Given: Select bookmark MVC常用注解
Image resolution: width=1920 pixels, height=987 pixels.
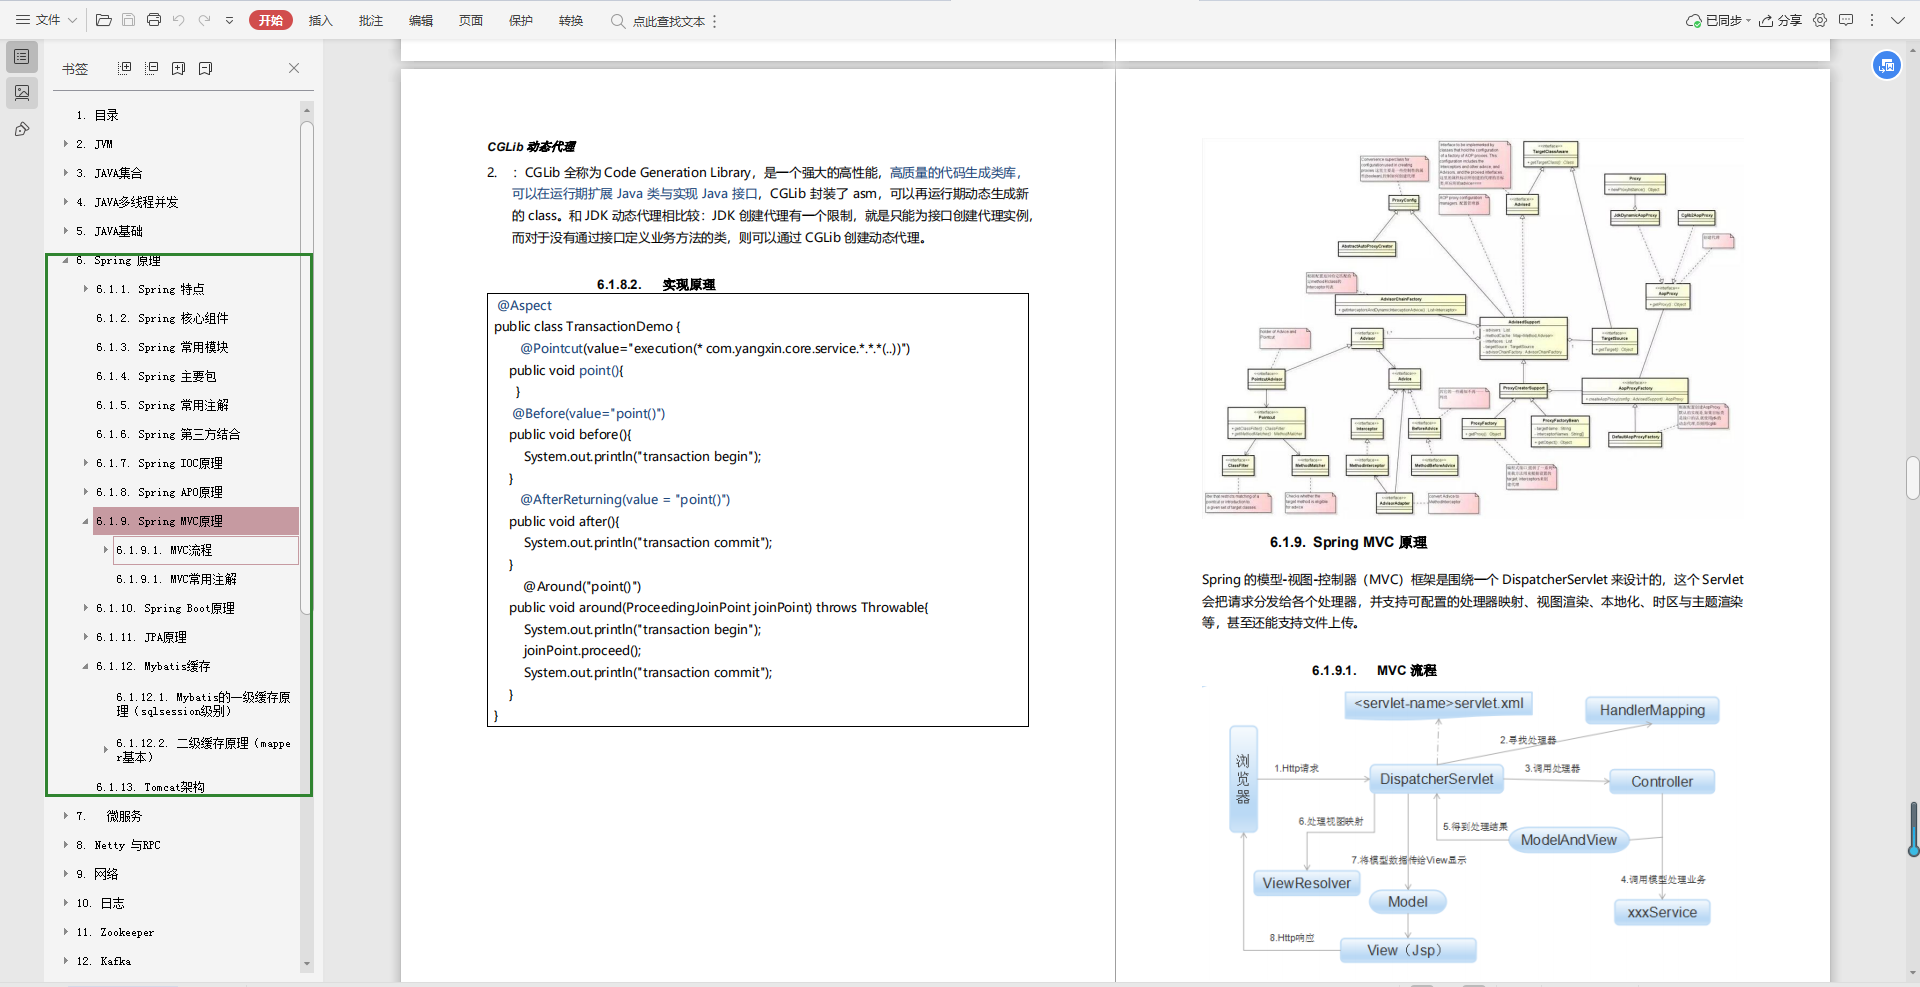Looking at the screenshot, I should point(176,579).
